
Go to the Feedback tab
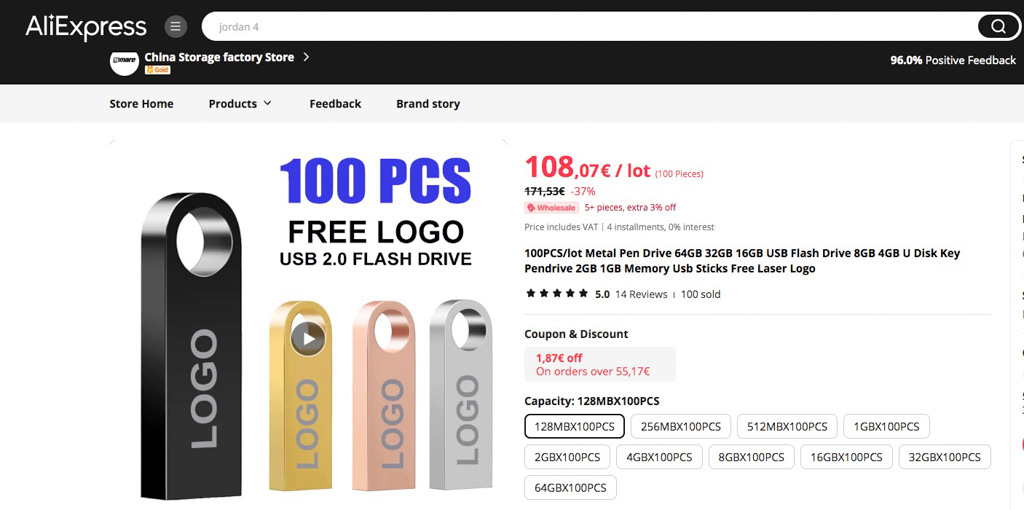[x=335, y=103]
